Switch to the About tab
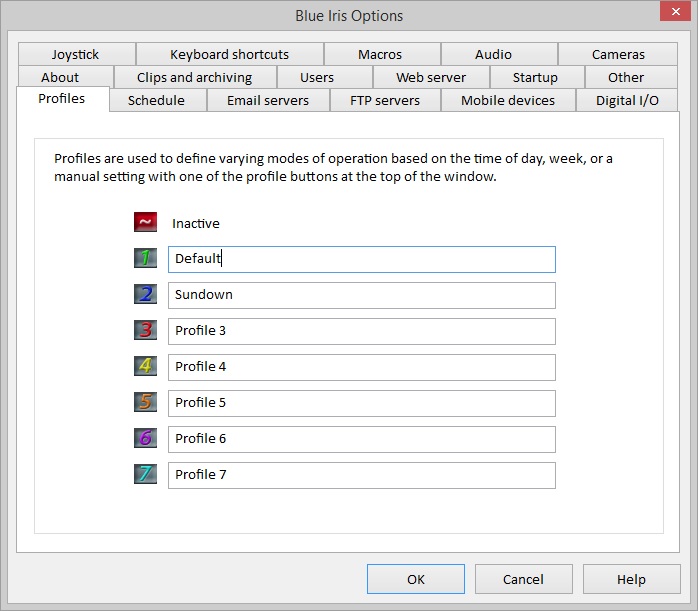The width and height of the screenshot is (698, 611). [x=66, y=77]
